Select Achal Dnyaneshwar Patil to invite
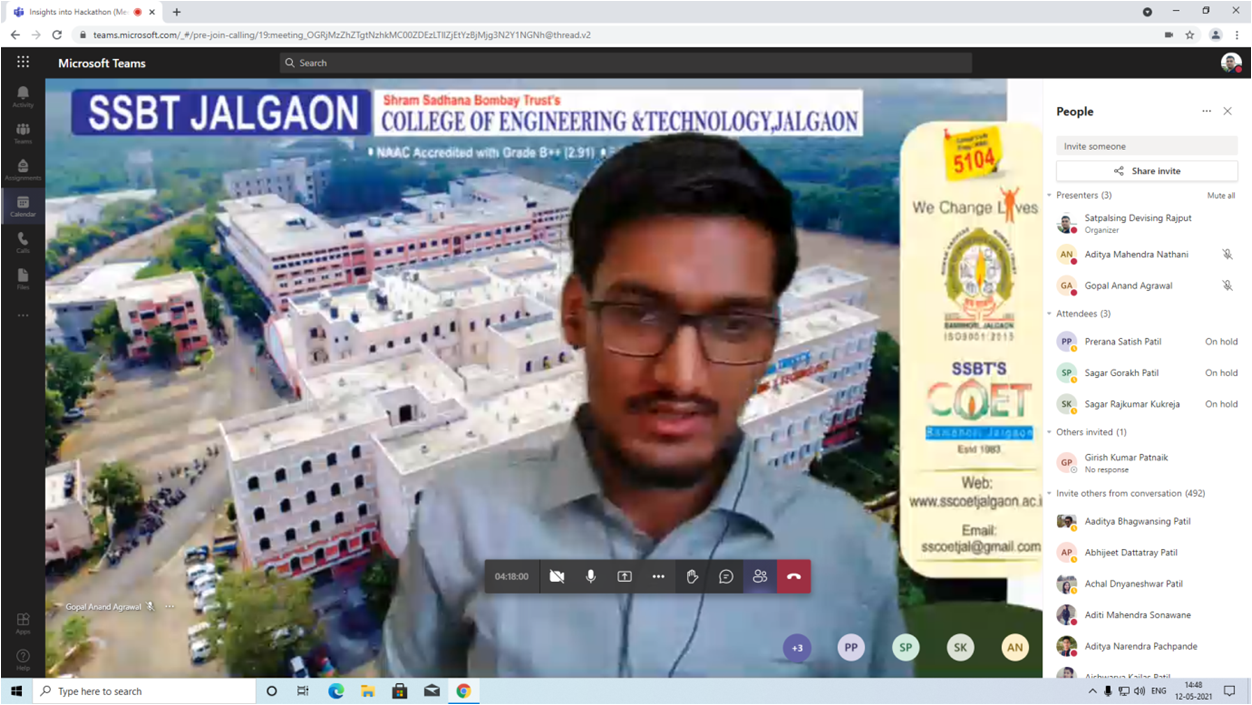 click(x=1147, y=583)
